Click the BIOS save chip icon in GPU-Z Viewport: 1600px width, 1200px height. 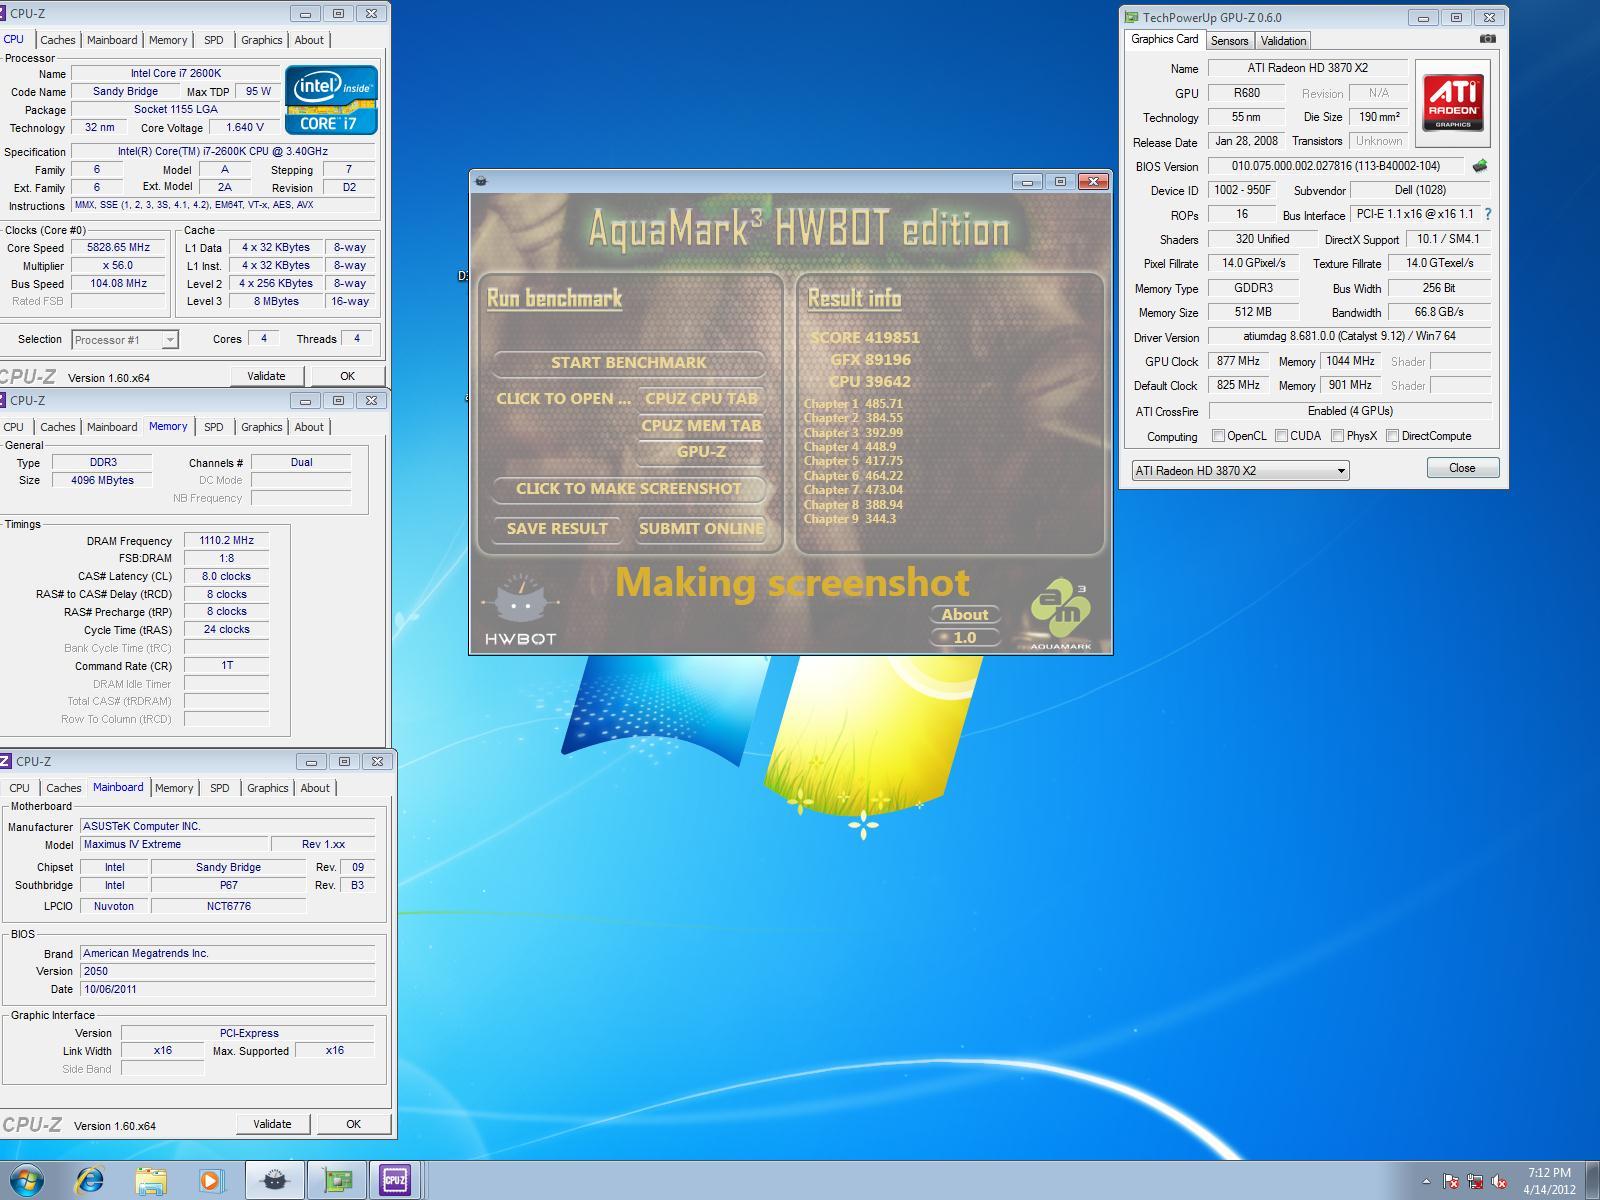point(1480,166)
